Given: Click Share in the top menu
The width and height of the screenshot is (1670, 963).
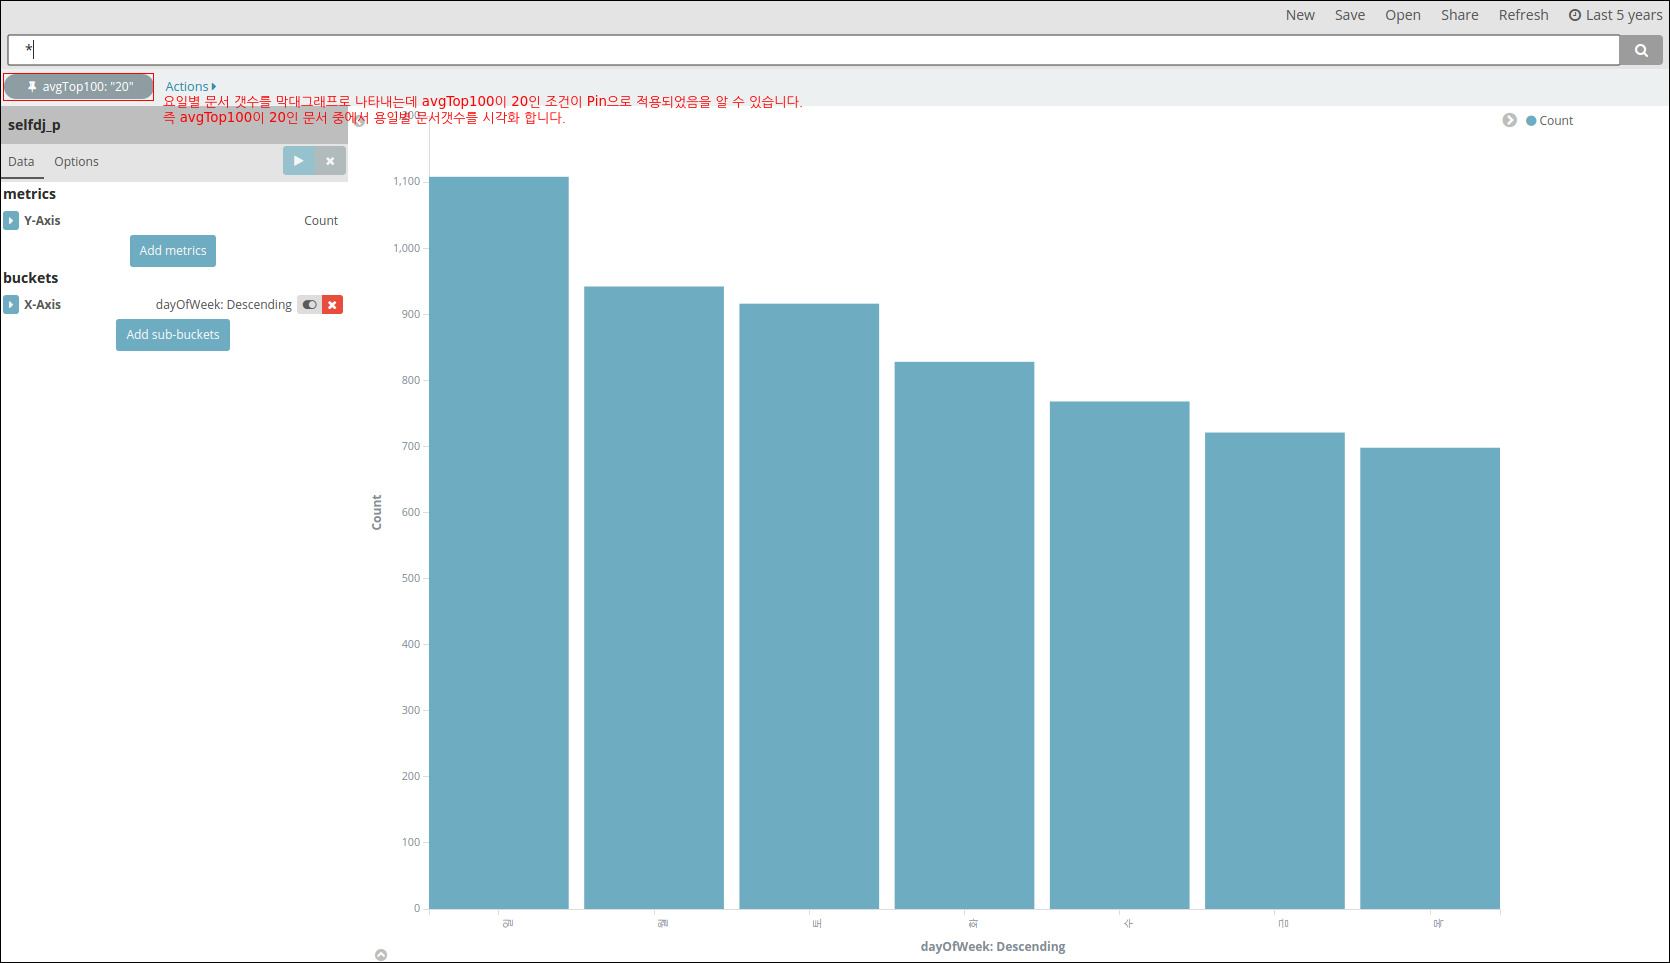Looking at the screenshot, I should 1460,15.
